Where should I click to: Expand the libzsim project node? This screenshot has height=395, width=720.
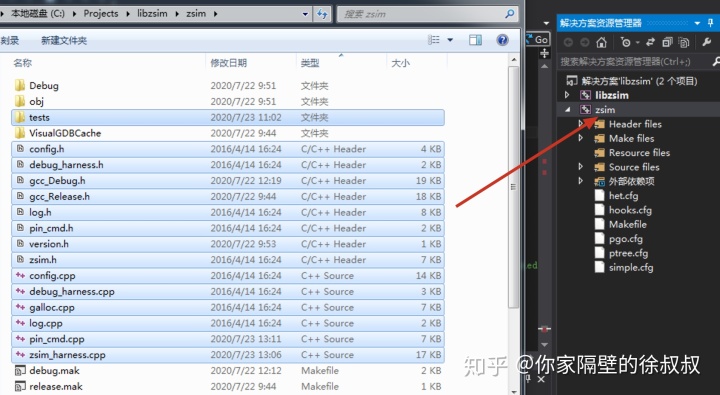click(x=568, y=95)
